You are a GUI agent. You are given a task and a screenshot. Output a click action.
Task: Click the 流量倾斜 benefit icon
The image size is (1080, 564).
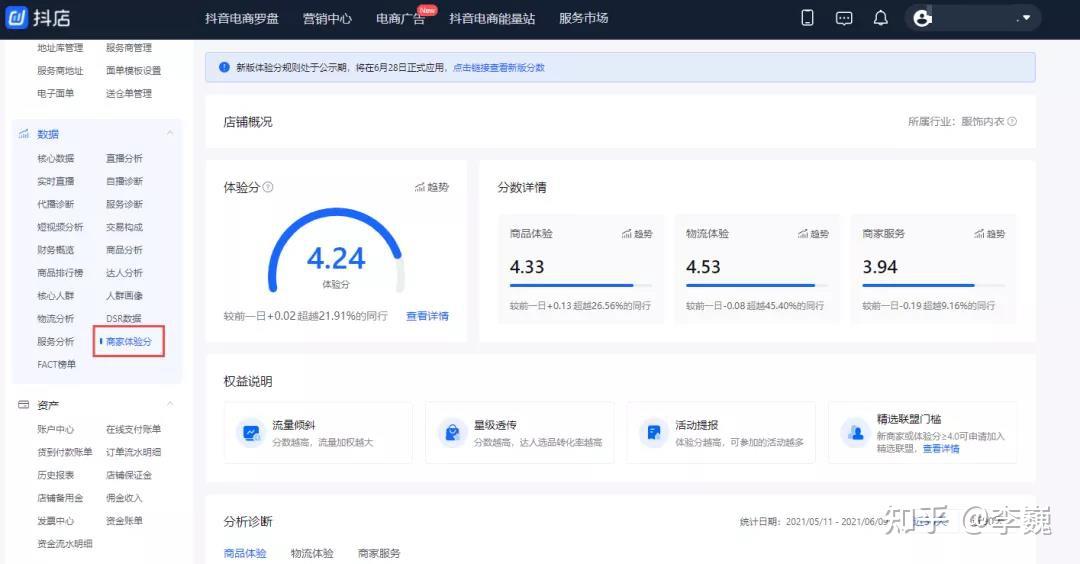pos(251,432)
